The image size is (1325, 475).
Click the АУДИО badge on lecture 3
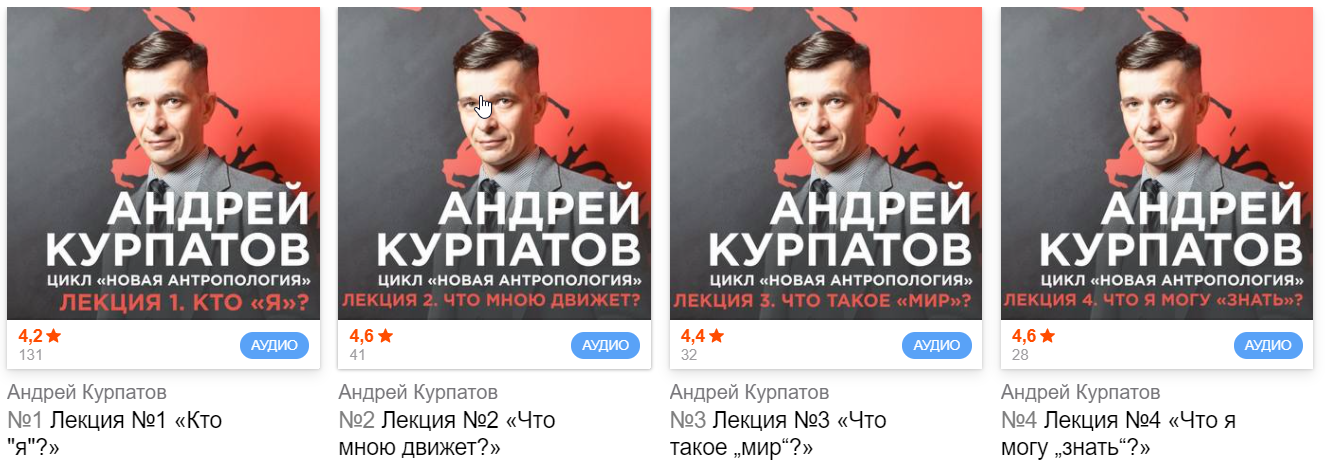coord(936,346)
